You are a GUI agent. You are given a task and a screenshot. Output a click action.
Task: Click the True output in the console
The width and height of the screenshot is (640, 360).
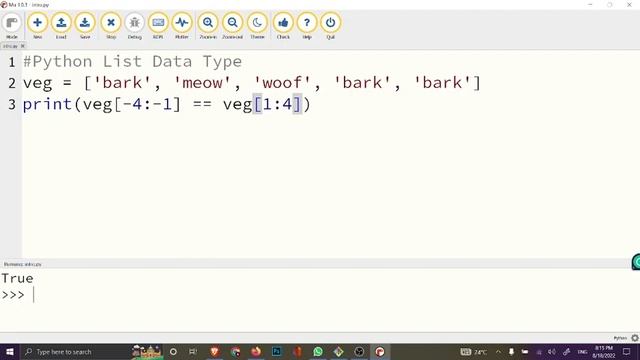pyautogui.click(x=18, y=278)
